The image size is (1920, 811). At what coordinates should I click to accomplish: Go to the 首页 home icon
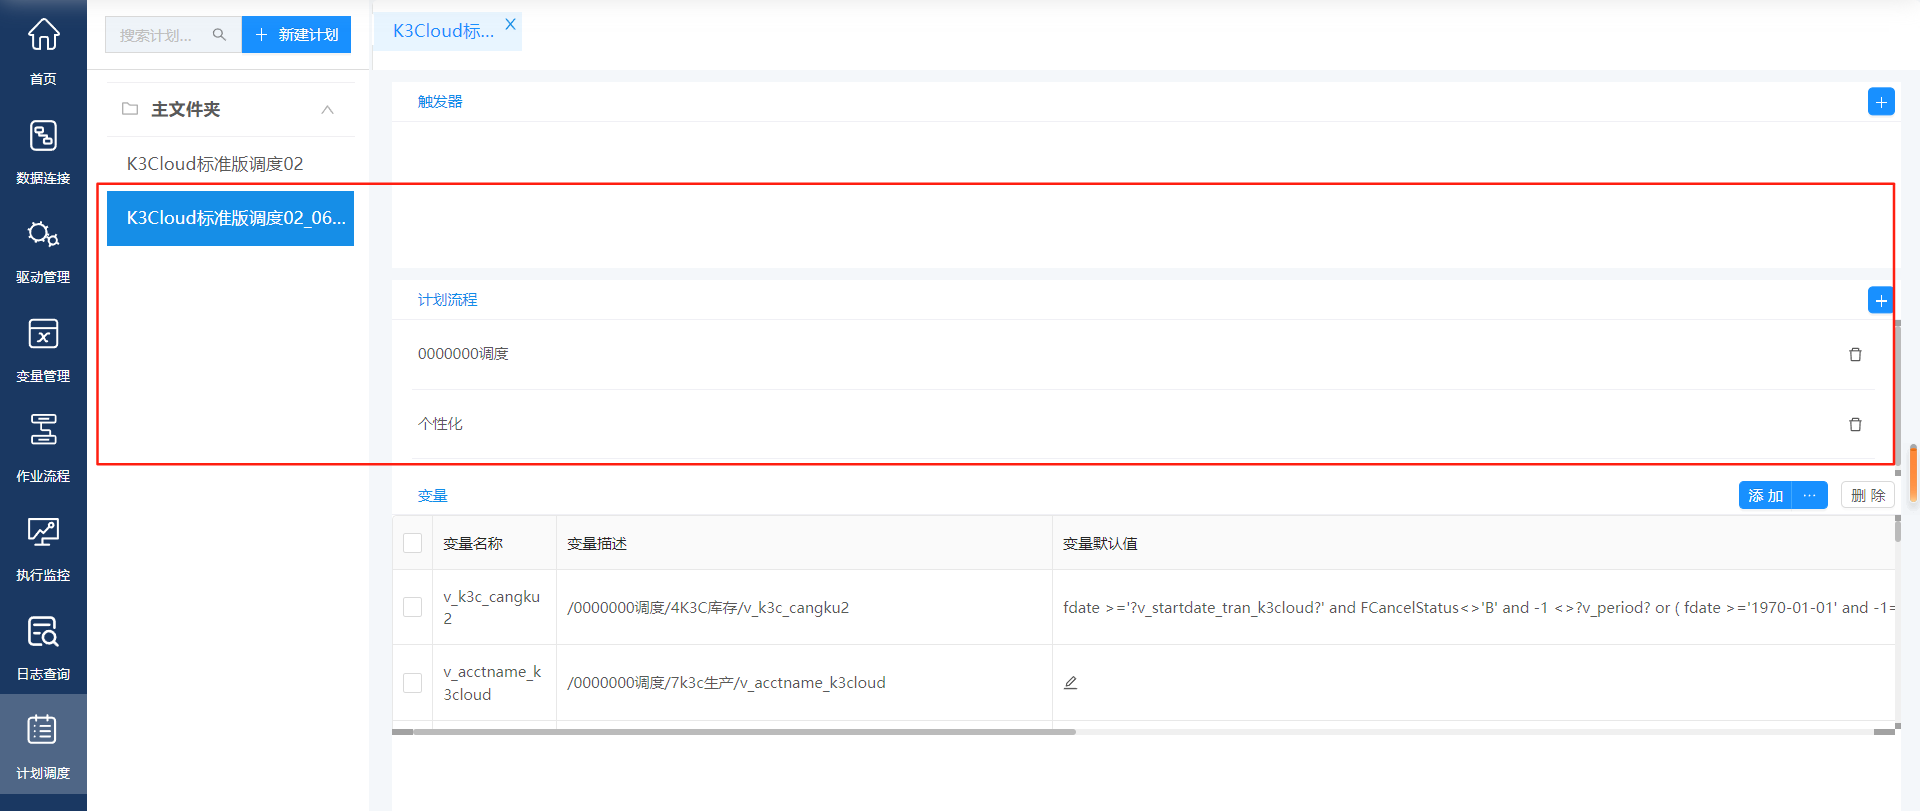click(x=43, y=34)
